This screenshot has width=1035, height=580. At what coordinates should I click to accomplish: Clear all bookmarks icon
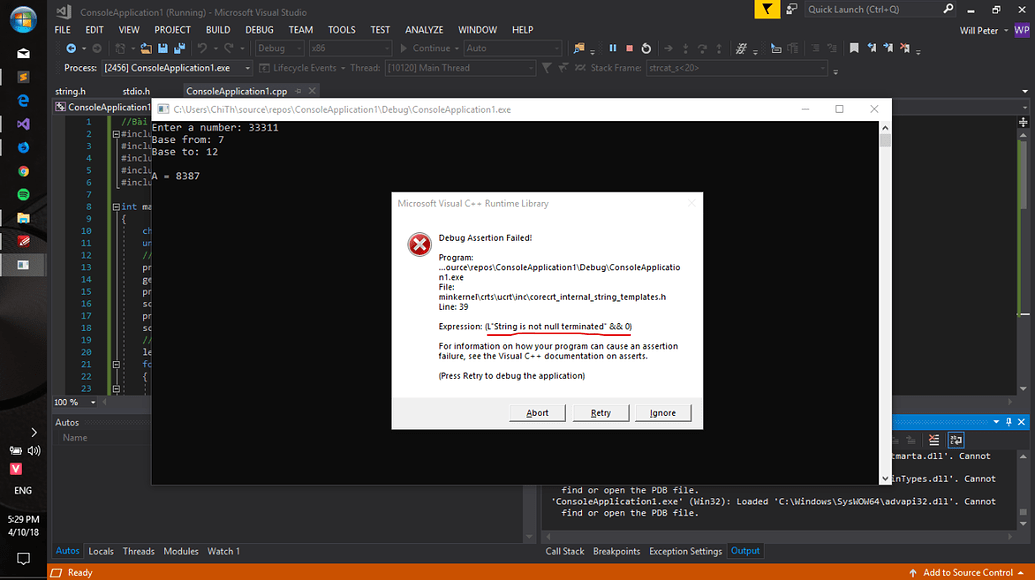click(905, 48)
